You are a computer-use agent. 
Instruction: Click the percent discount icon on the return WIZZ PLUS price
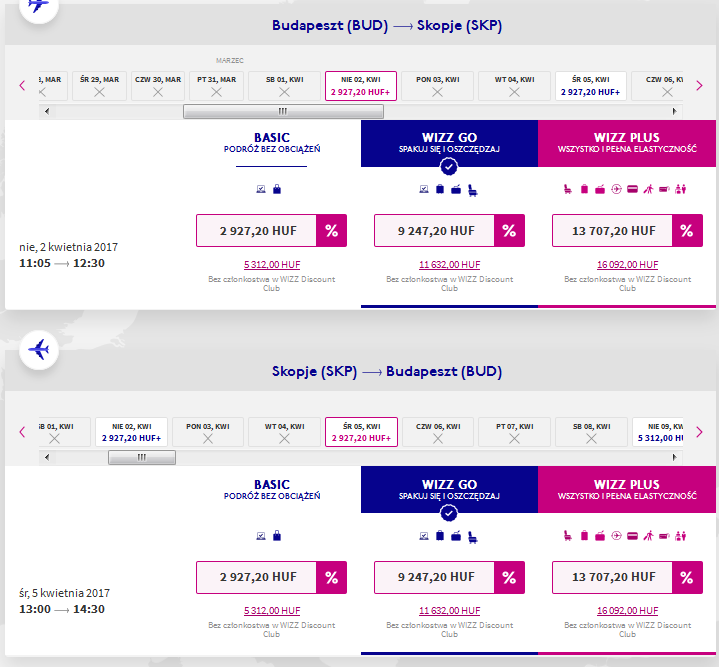pyautogui.click(x=687, y=577)
